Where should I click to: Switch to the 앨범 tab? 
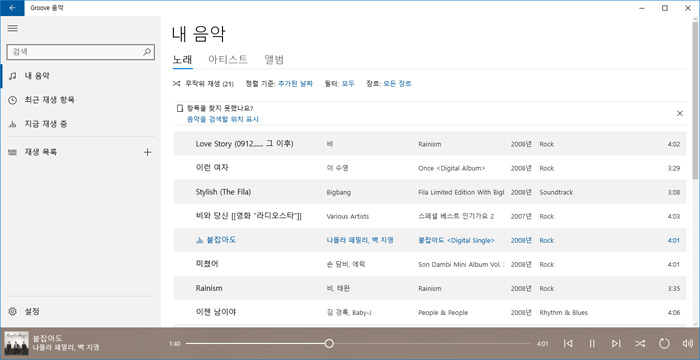pyautogui.click(x=274, y=59)
